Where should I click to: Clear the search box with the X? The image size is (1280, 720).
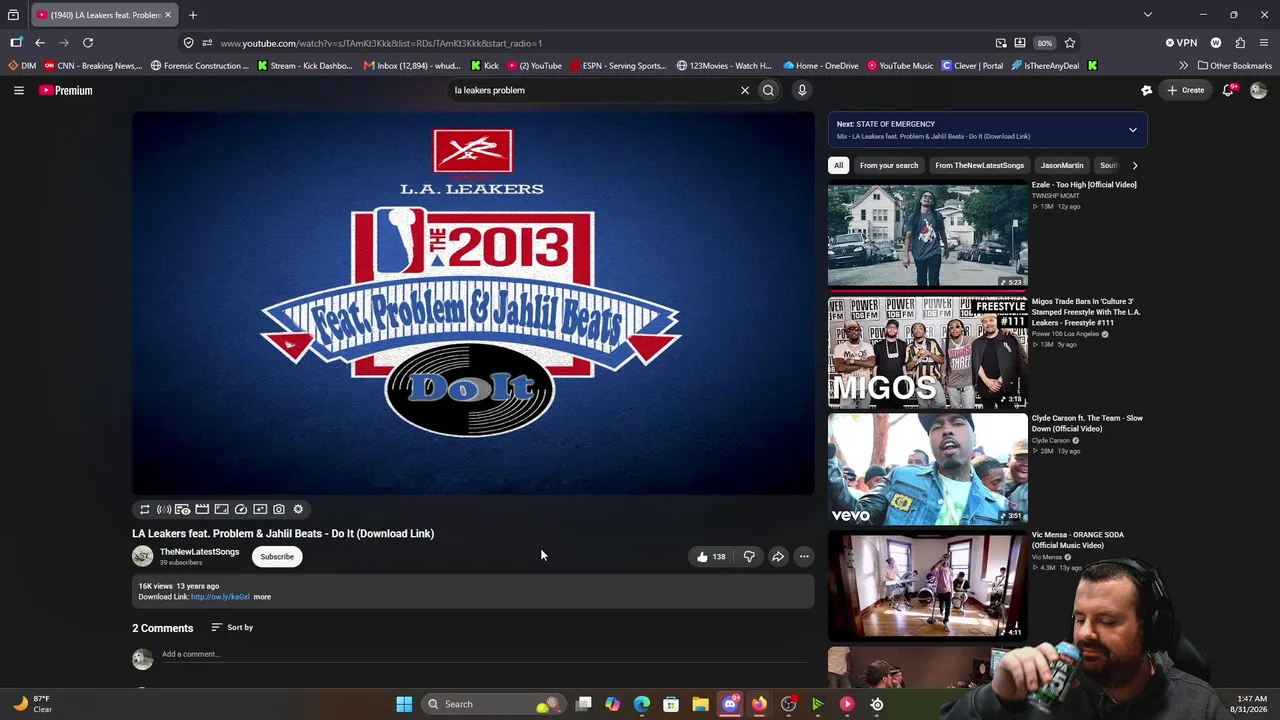744,90
